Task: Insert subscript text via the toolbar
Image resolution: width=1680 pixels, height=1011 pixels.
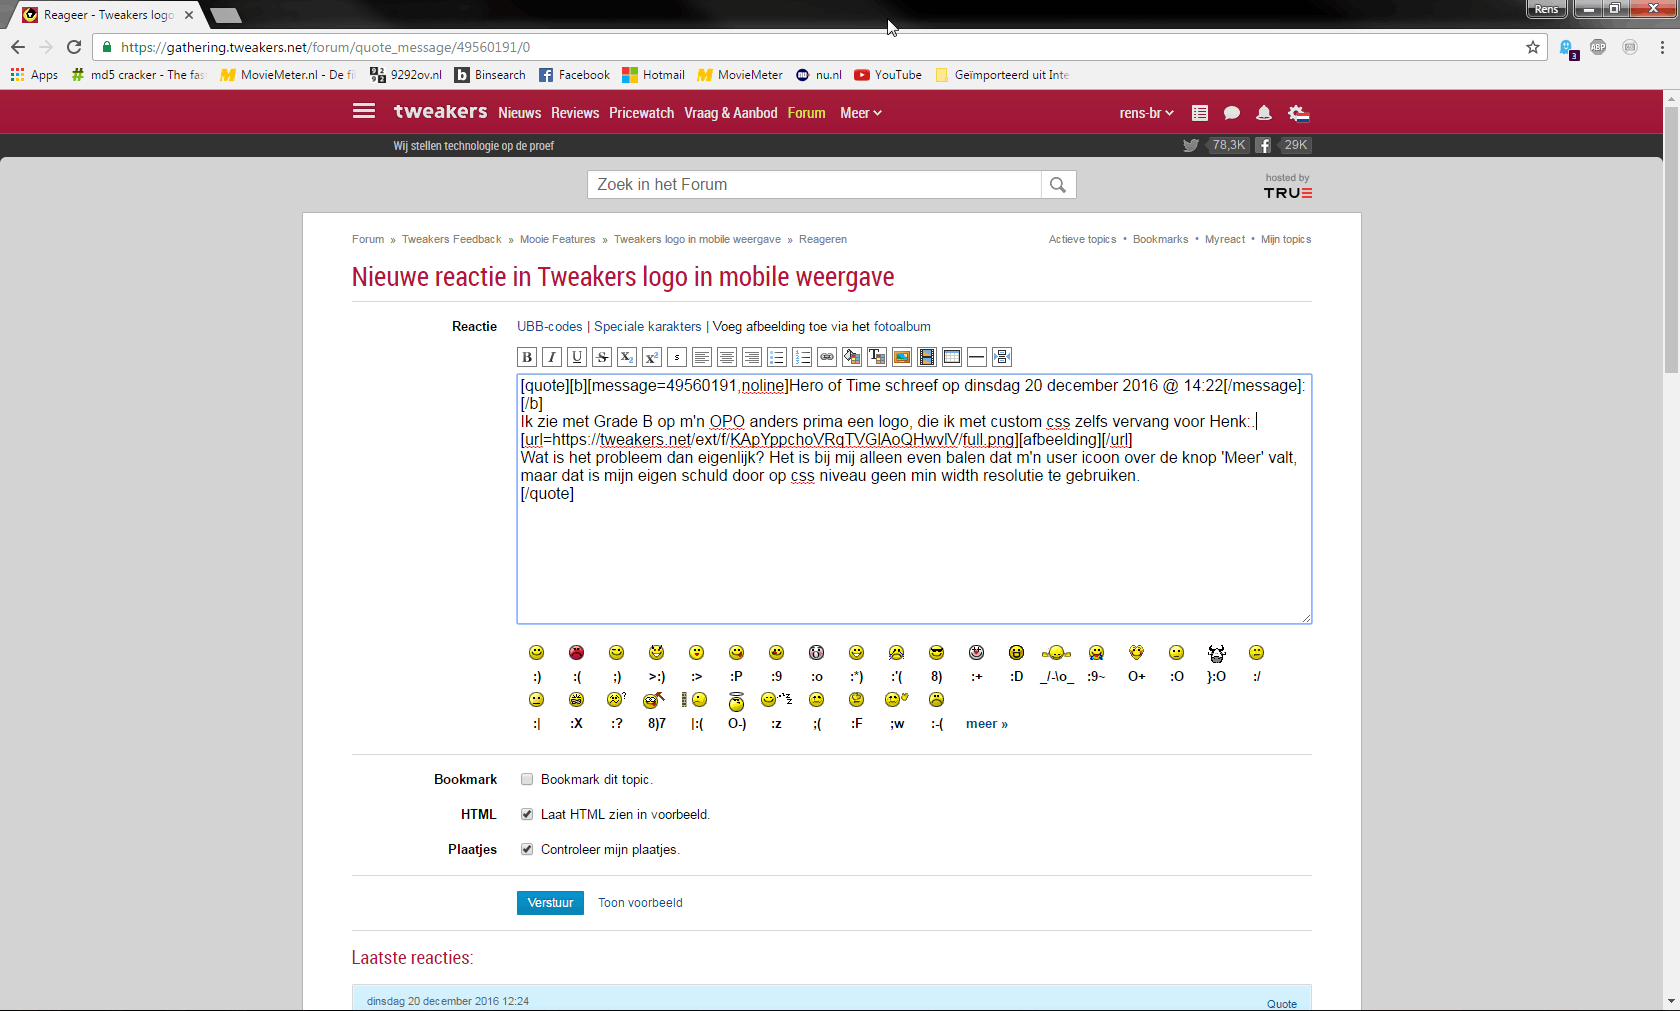Action: 627,357
